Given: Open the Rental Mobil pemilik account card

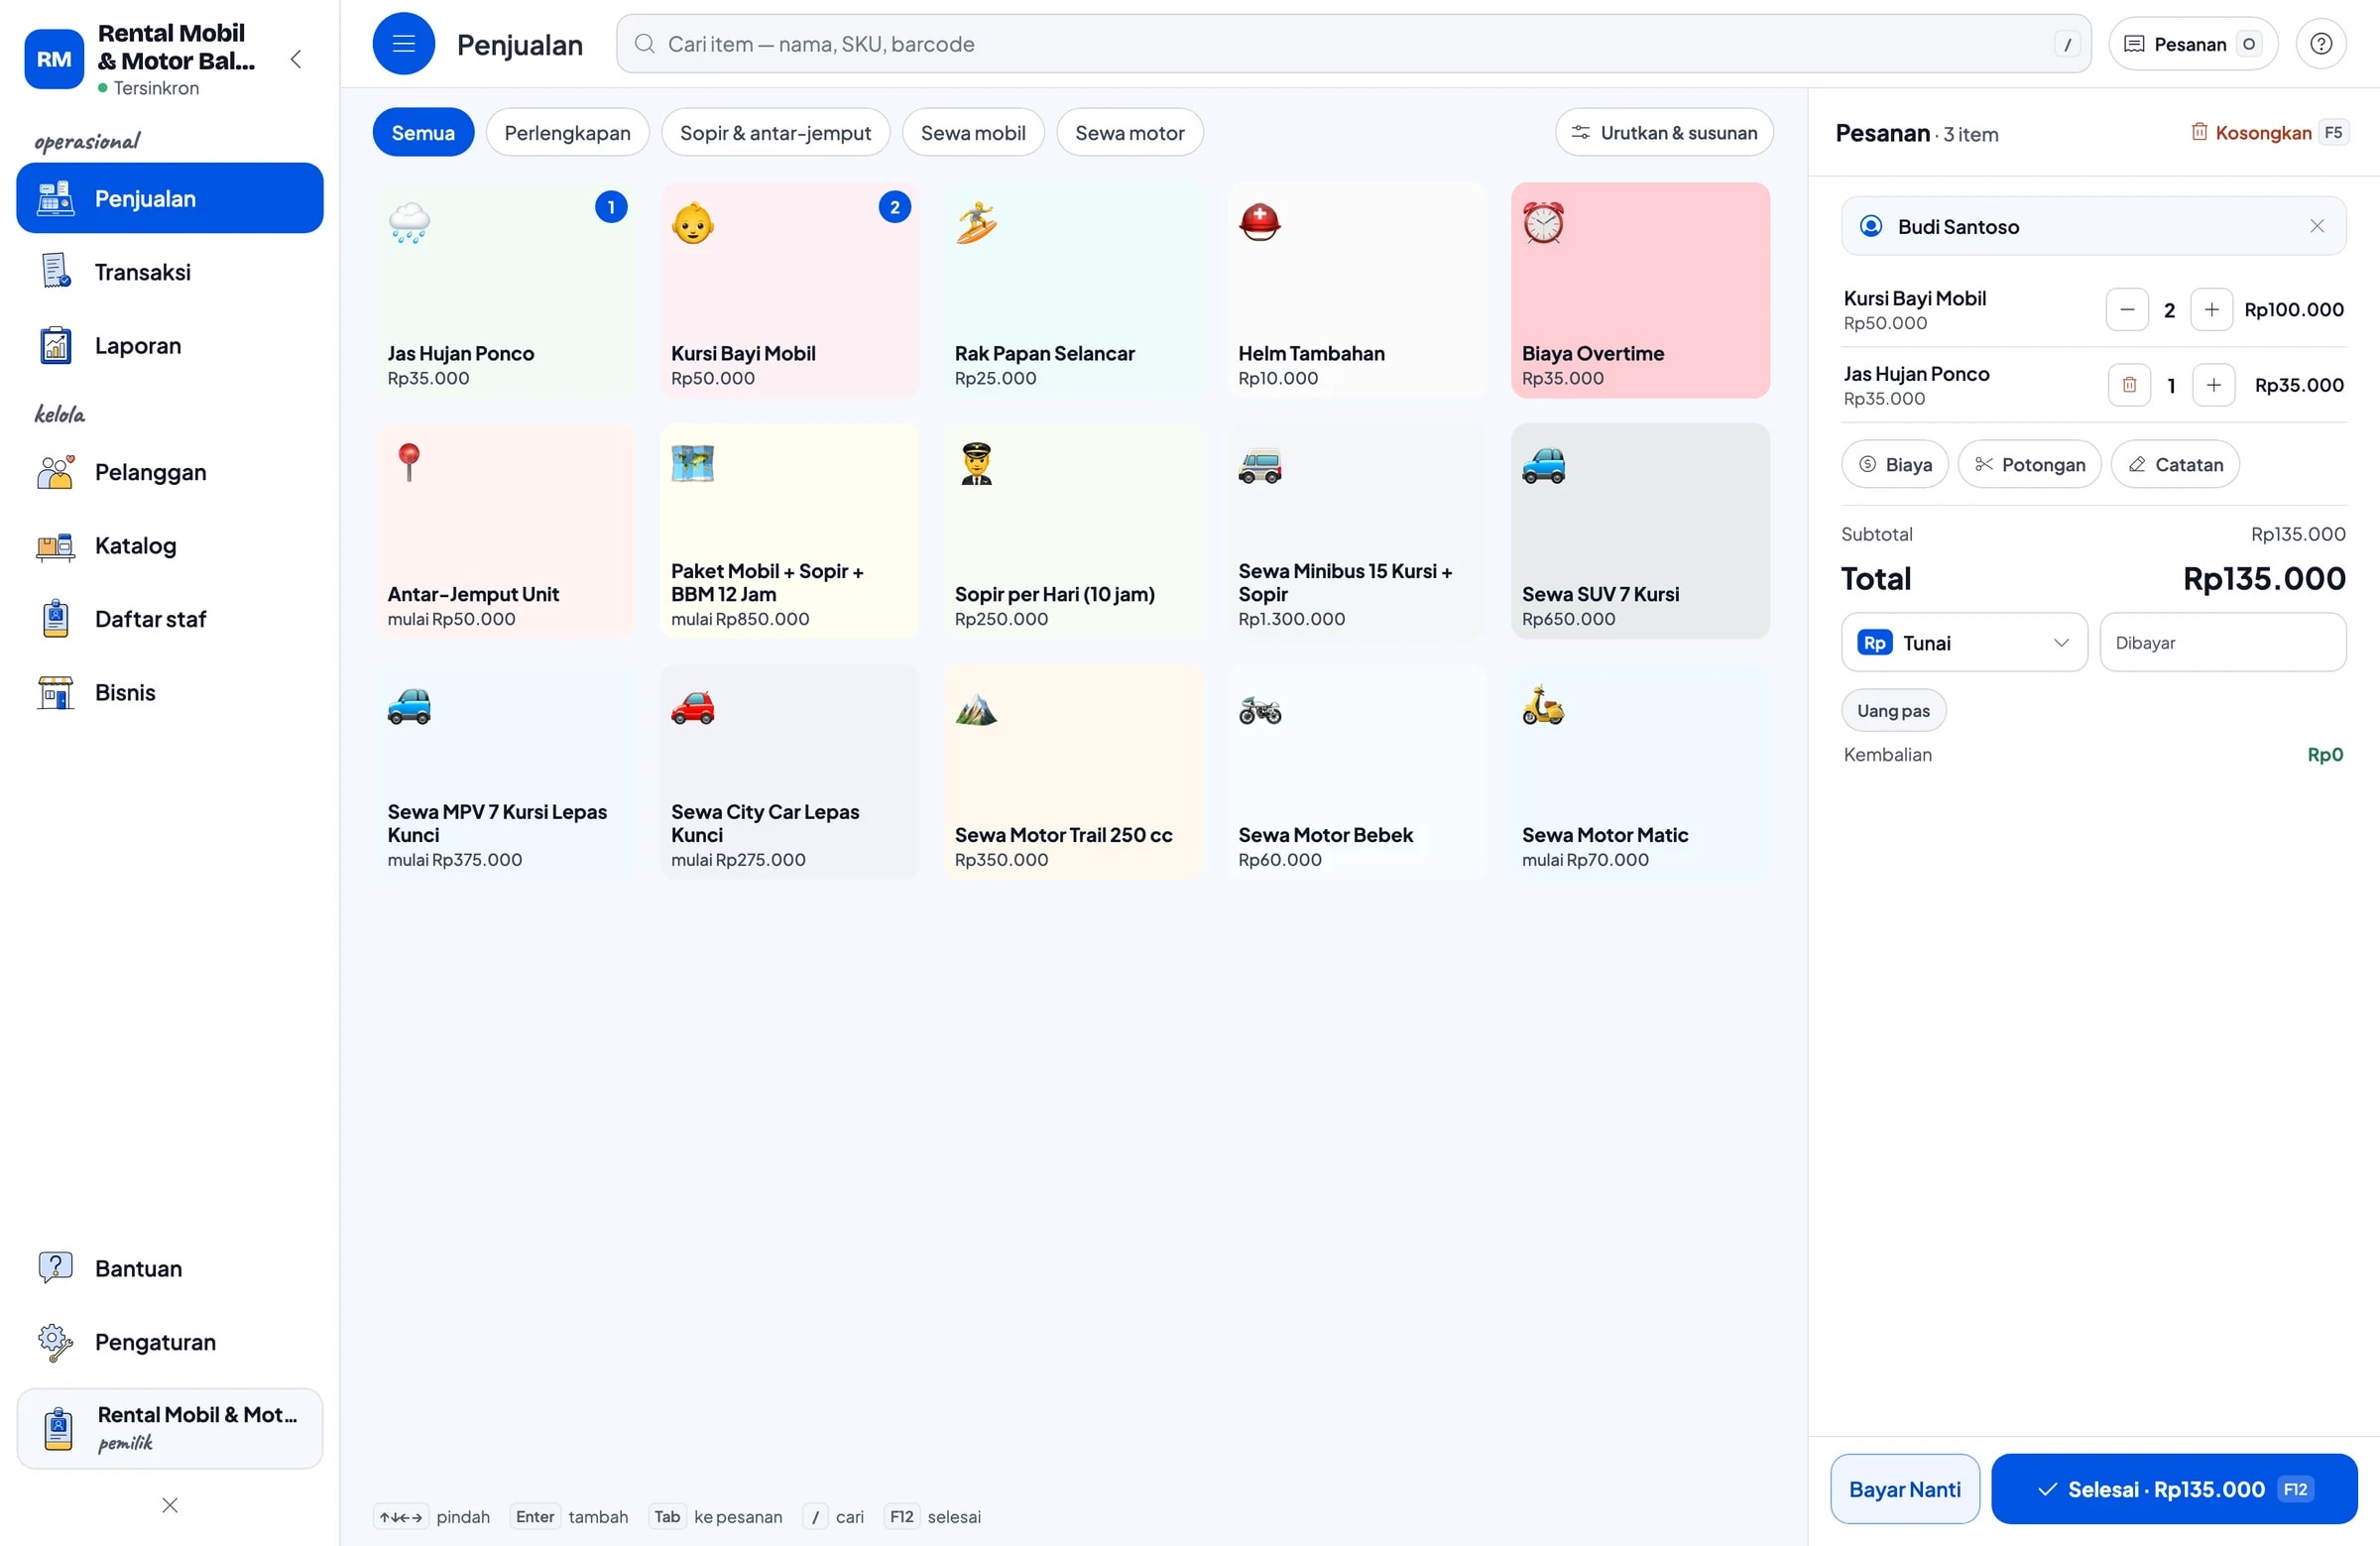Looking at the screenshot, I should (x=170, y=1428).
